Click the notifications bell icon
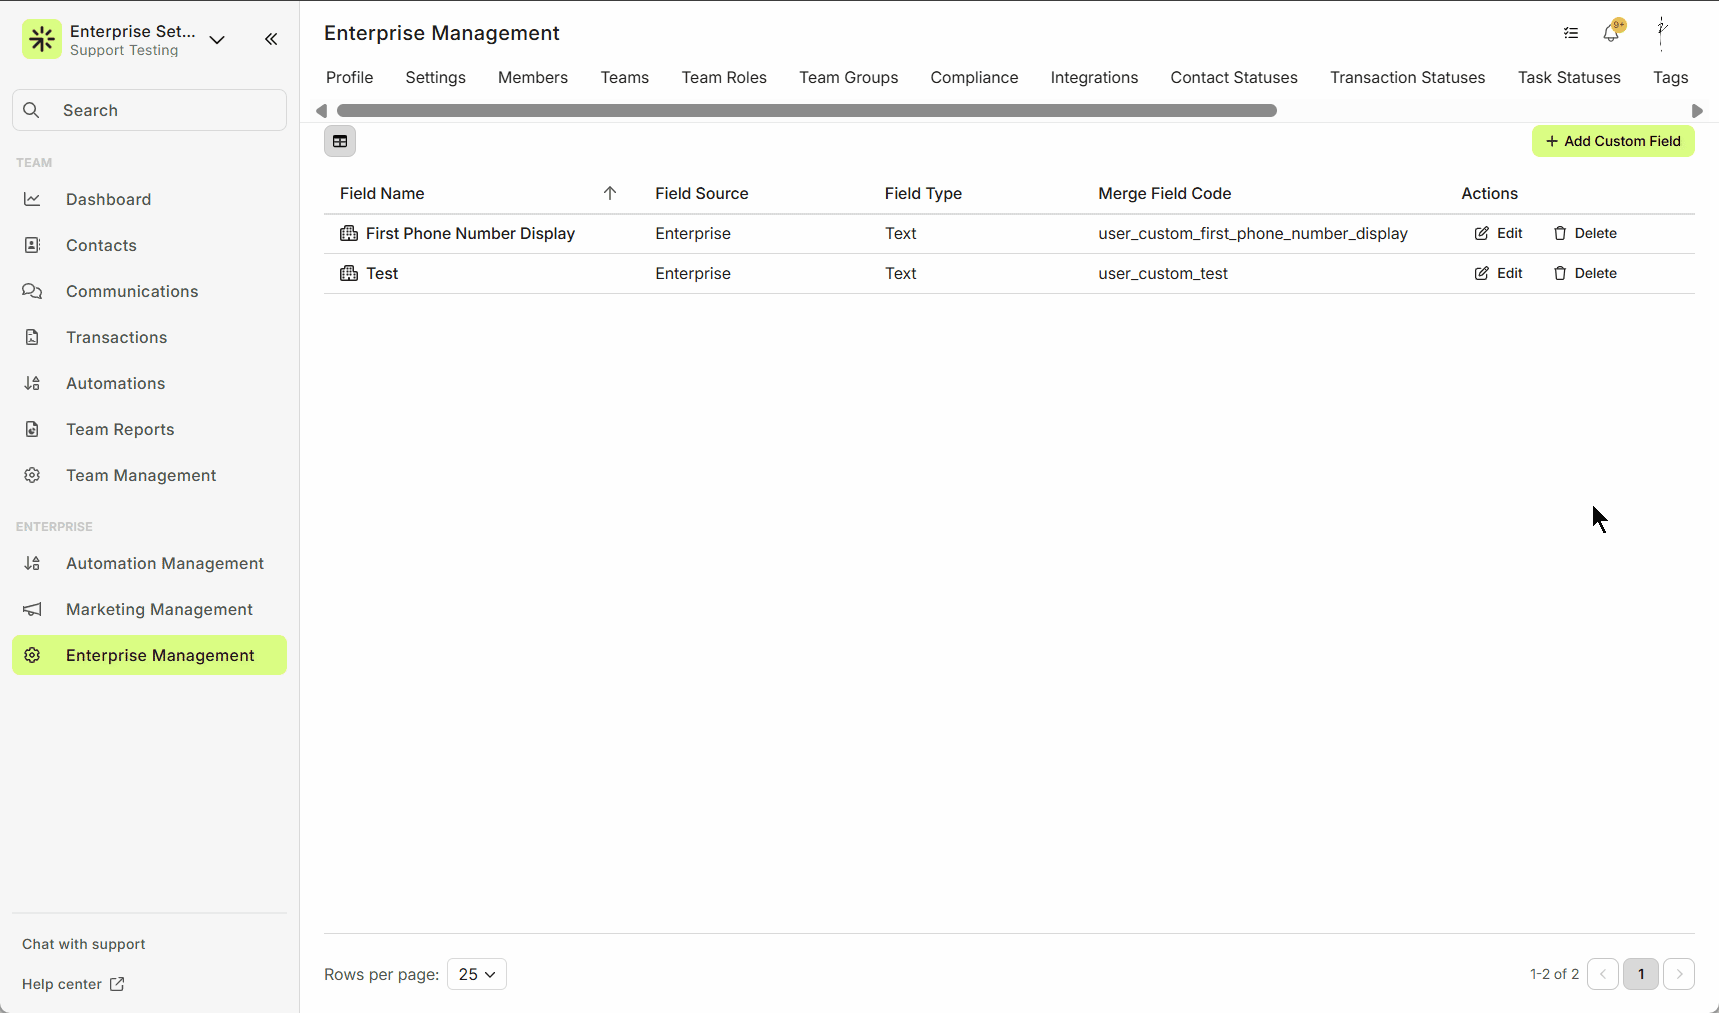This screenshot has width=1719, height=1013. tap(1610, 33)
